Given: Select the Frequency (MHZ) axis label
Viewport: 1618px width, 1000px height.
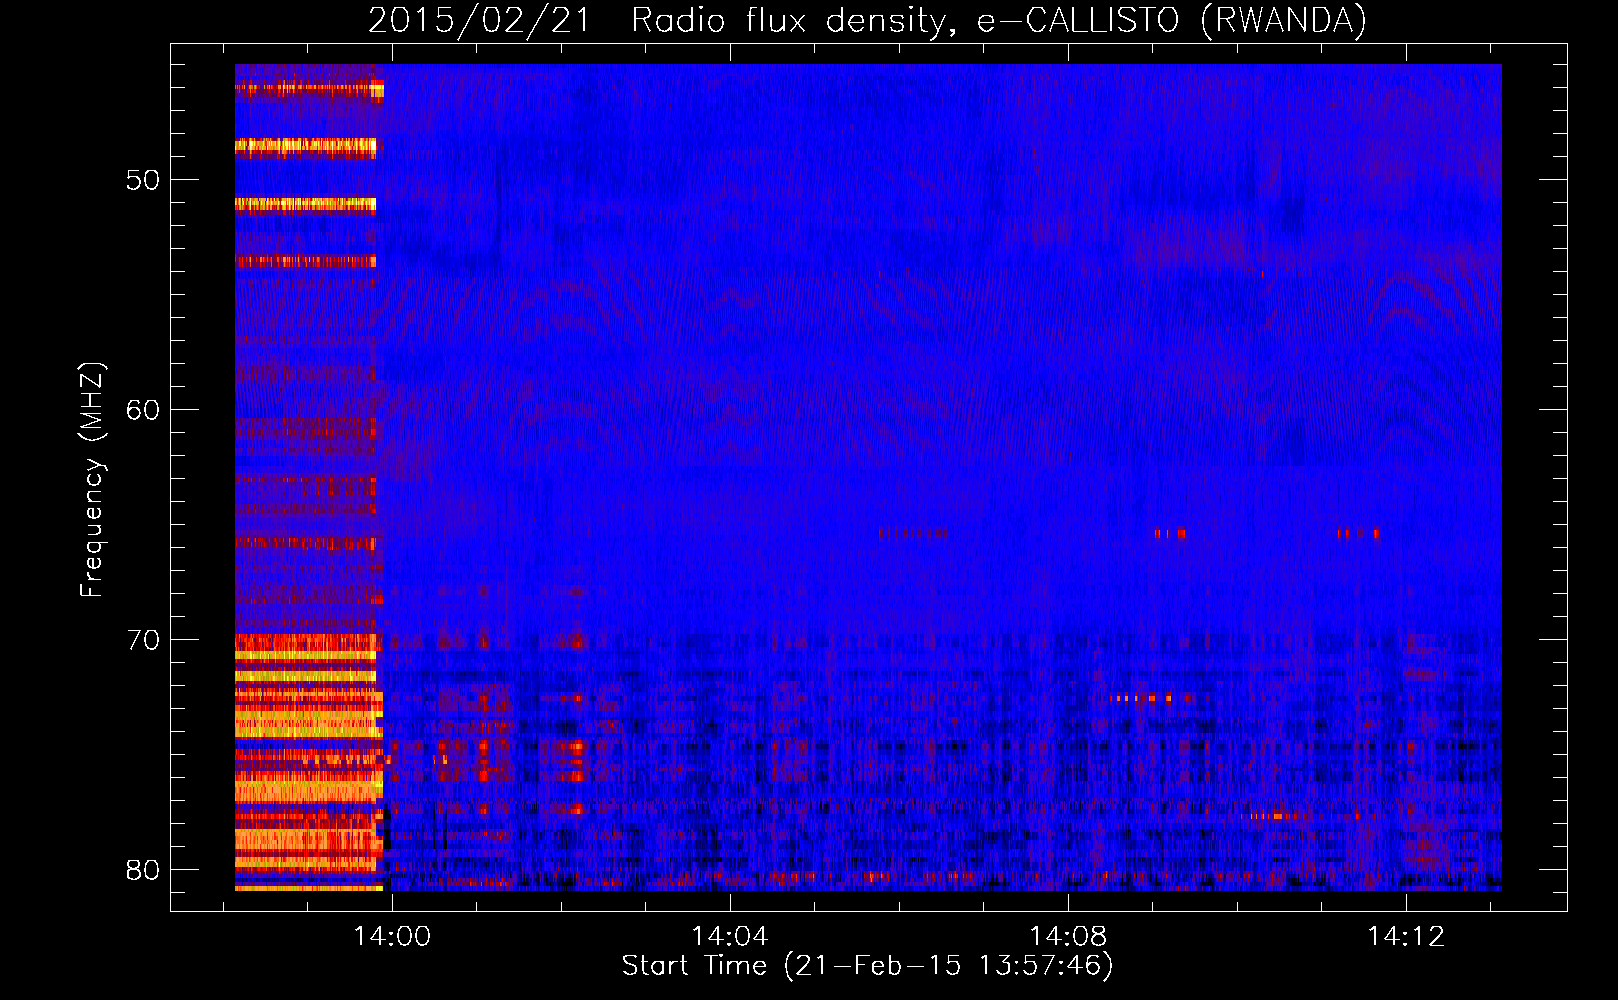Looking at the screenshot, I should 92,480.
